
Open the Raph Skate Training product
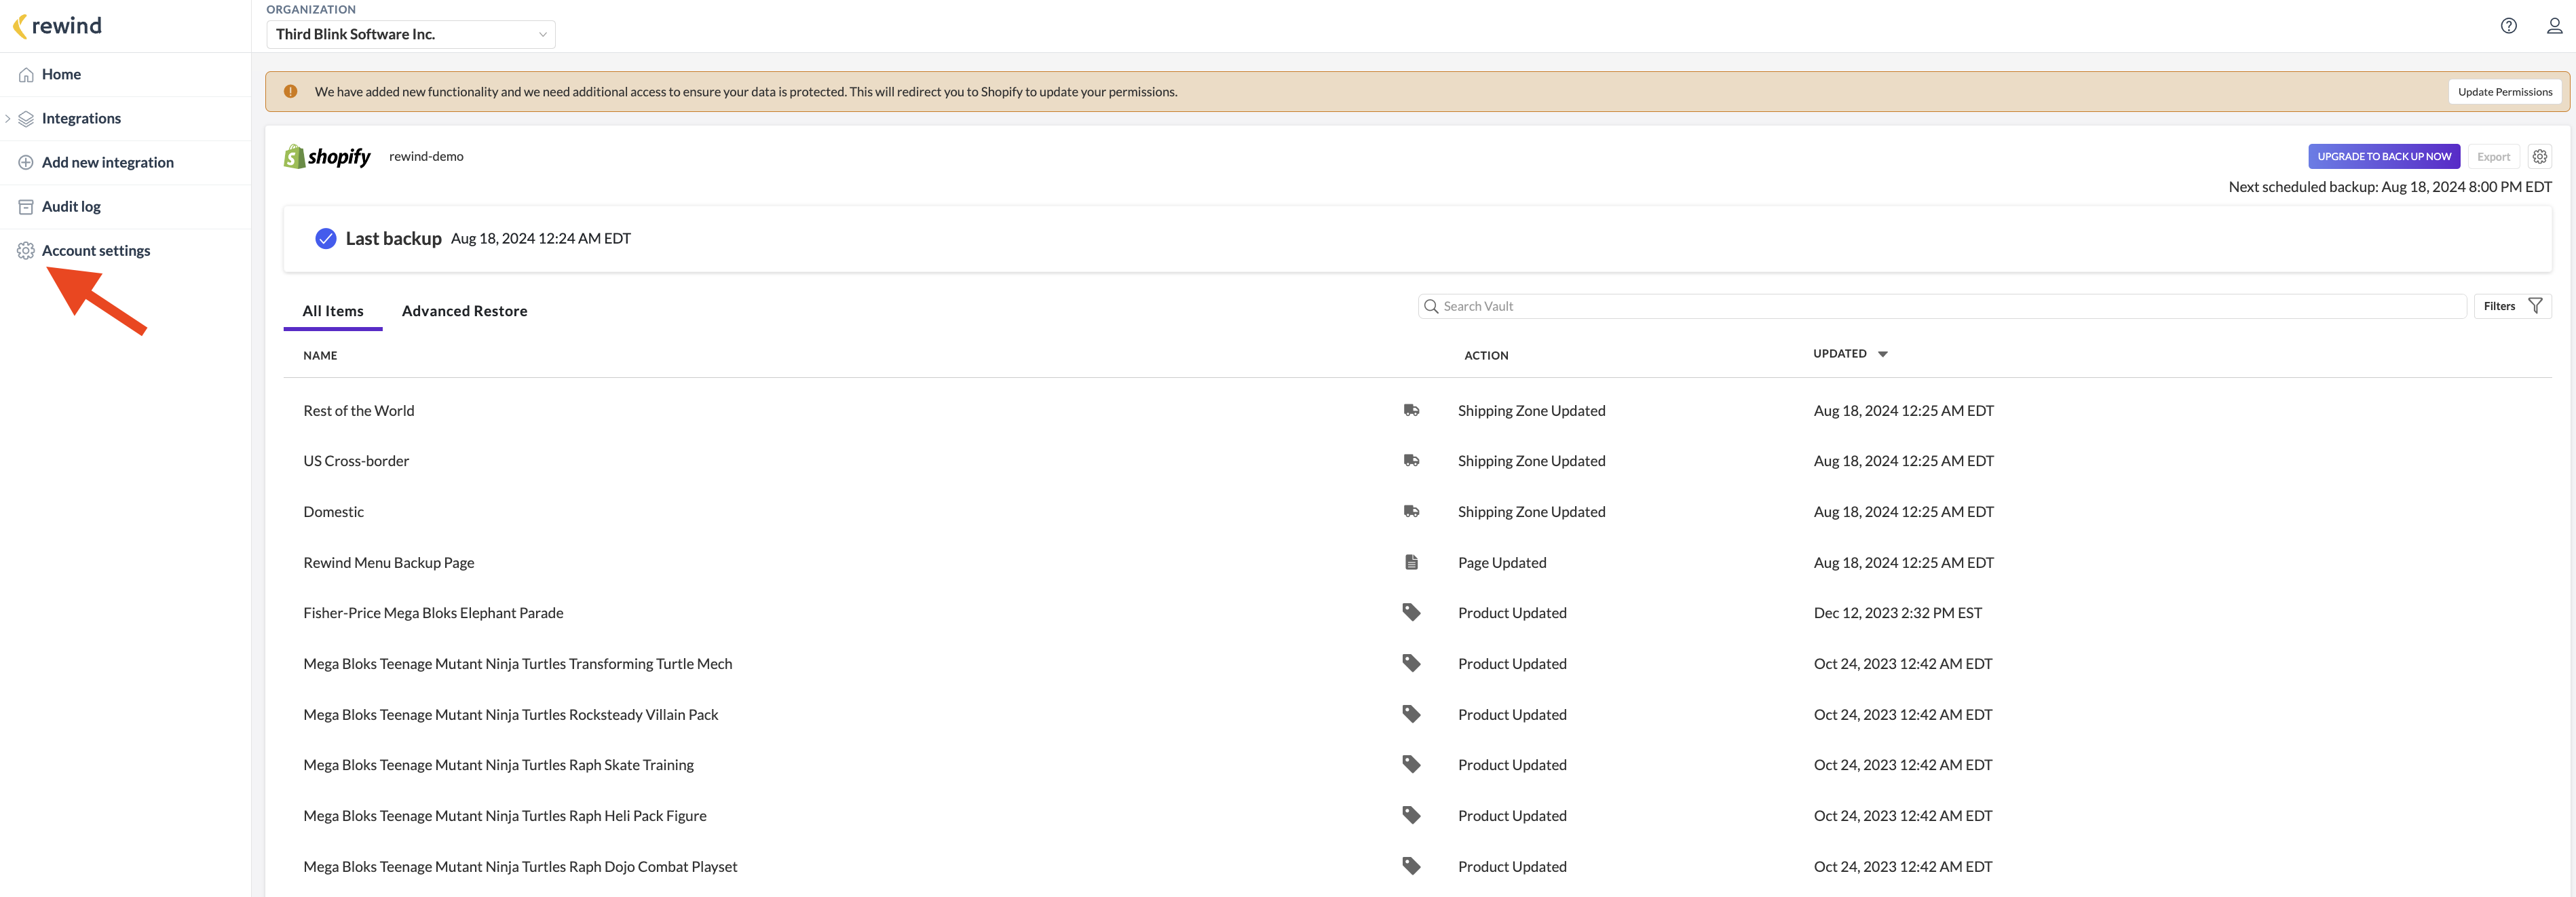(x=498, y=765)
